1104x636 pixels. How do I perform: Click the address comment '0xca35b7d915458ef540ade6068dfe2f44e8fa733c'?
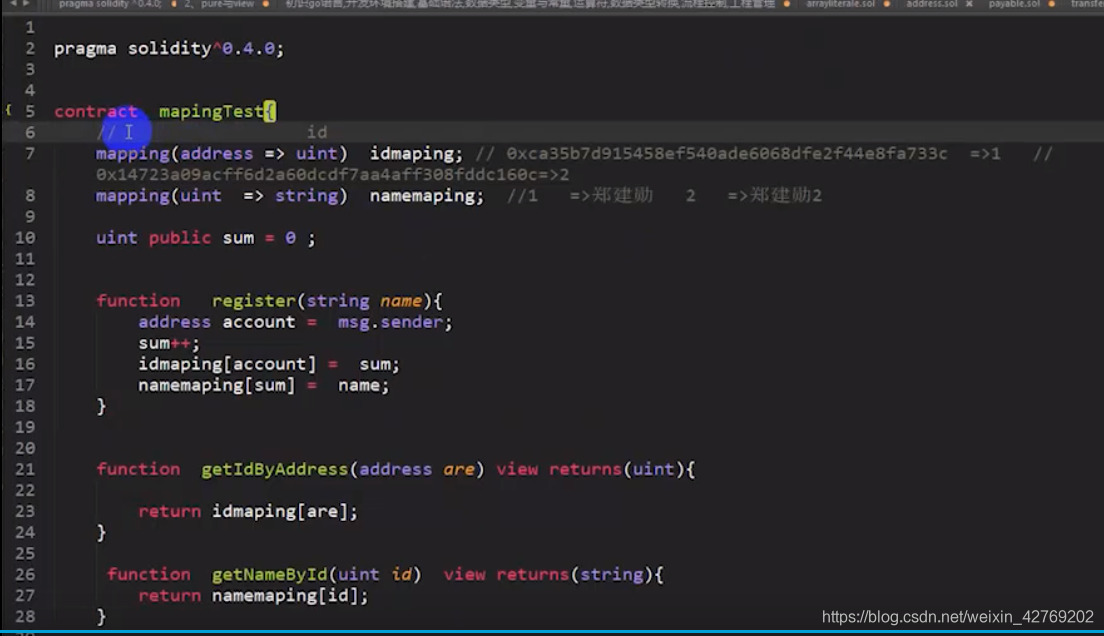[727, 154]
